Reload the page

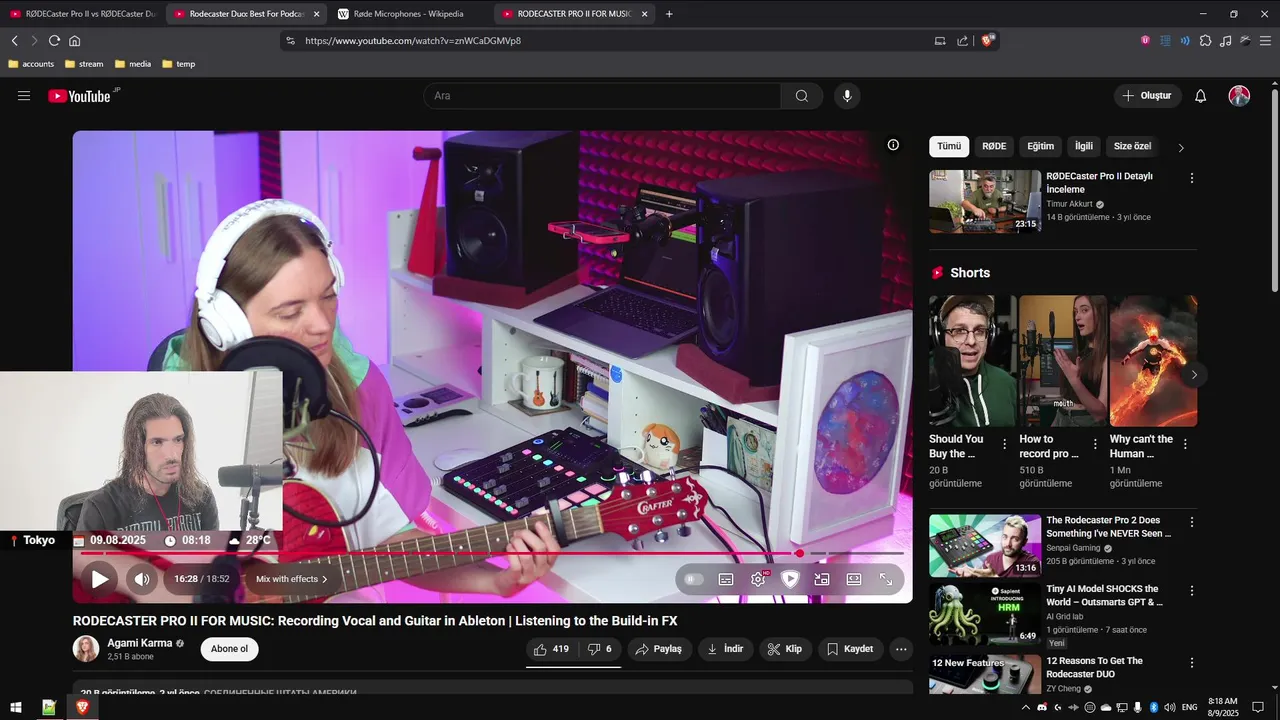[x=54, y=41]
